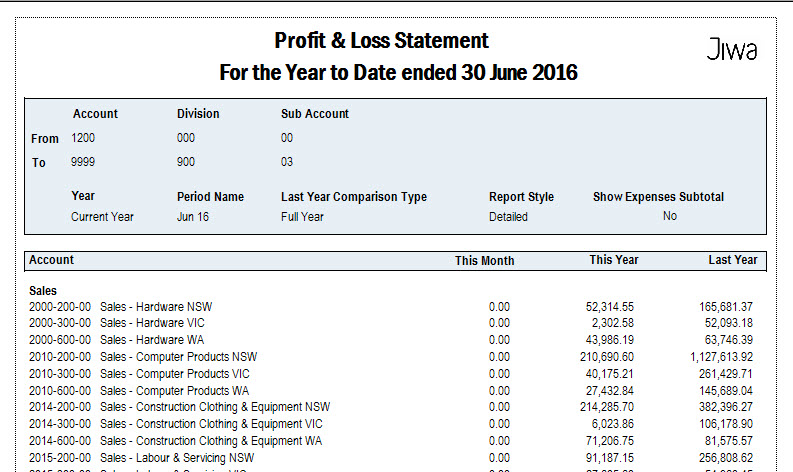Click the 'Division' filter heading
The height and width of the screenshot is (472, 793).
[198, 114]
